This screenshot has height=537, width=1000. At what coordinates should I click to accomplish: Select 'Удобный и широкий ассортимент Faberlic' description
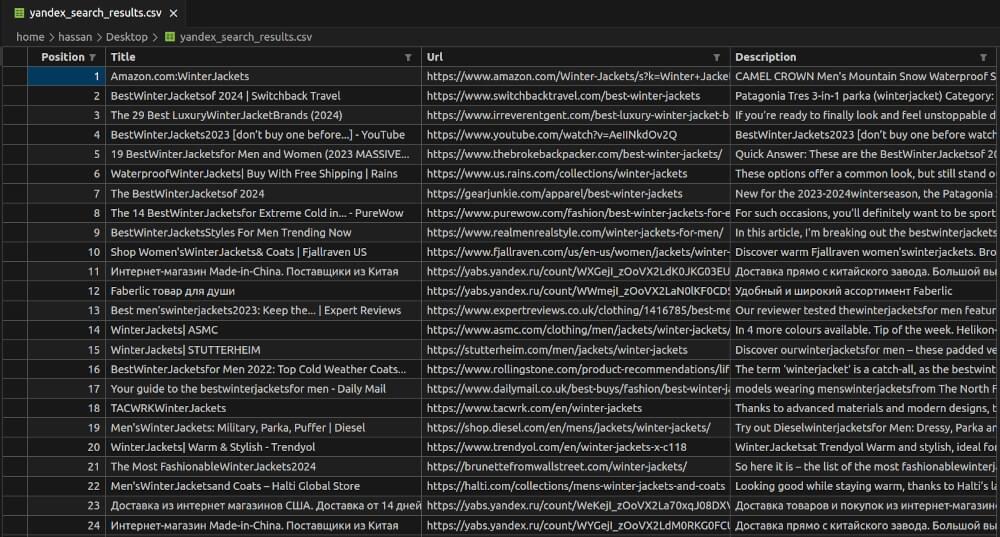(865, 291)
